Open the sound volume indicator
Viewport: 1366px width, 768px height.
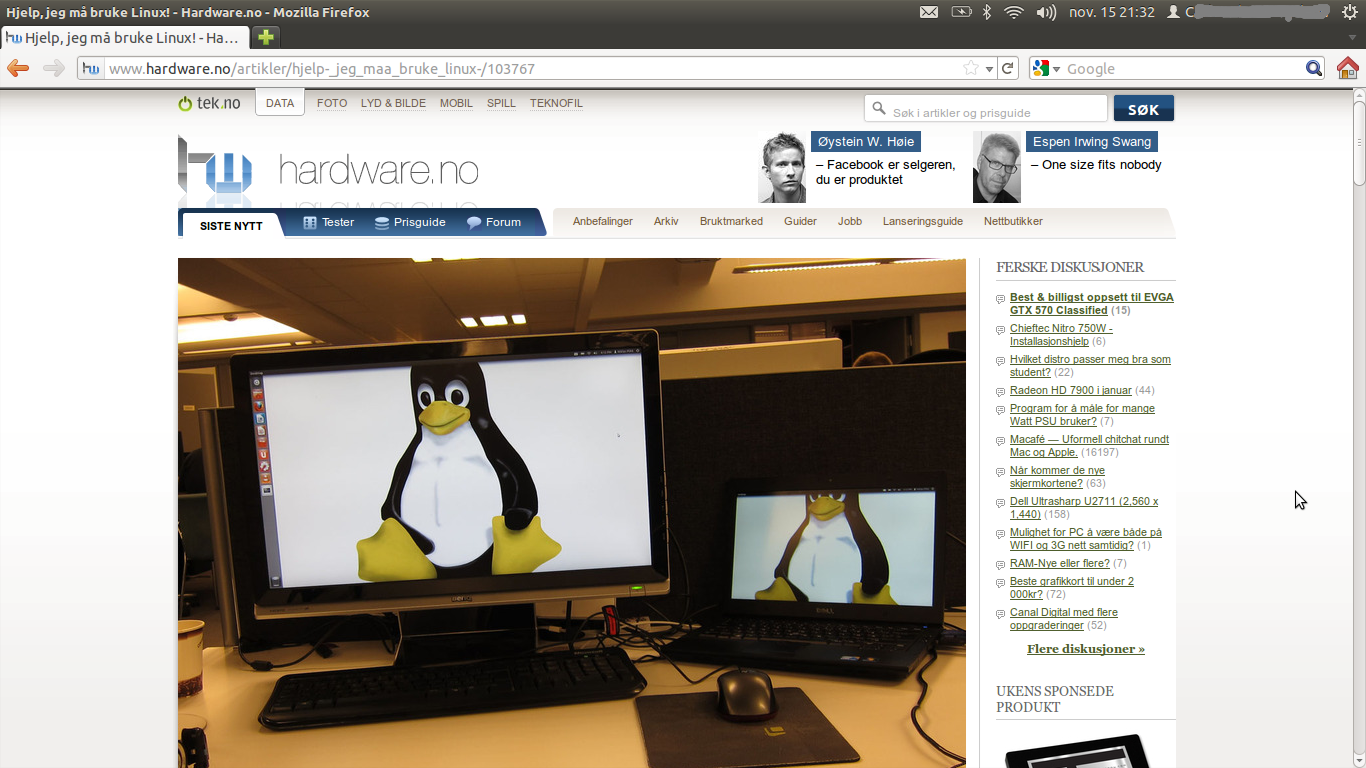tap(1046, 12)
